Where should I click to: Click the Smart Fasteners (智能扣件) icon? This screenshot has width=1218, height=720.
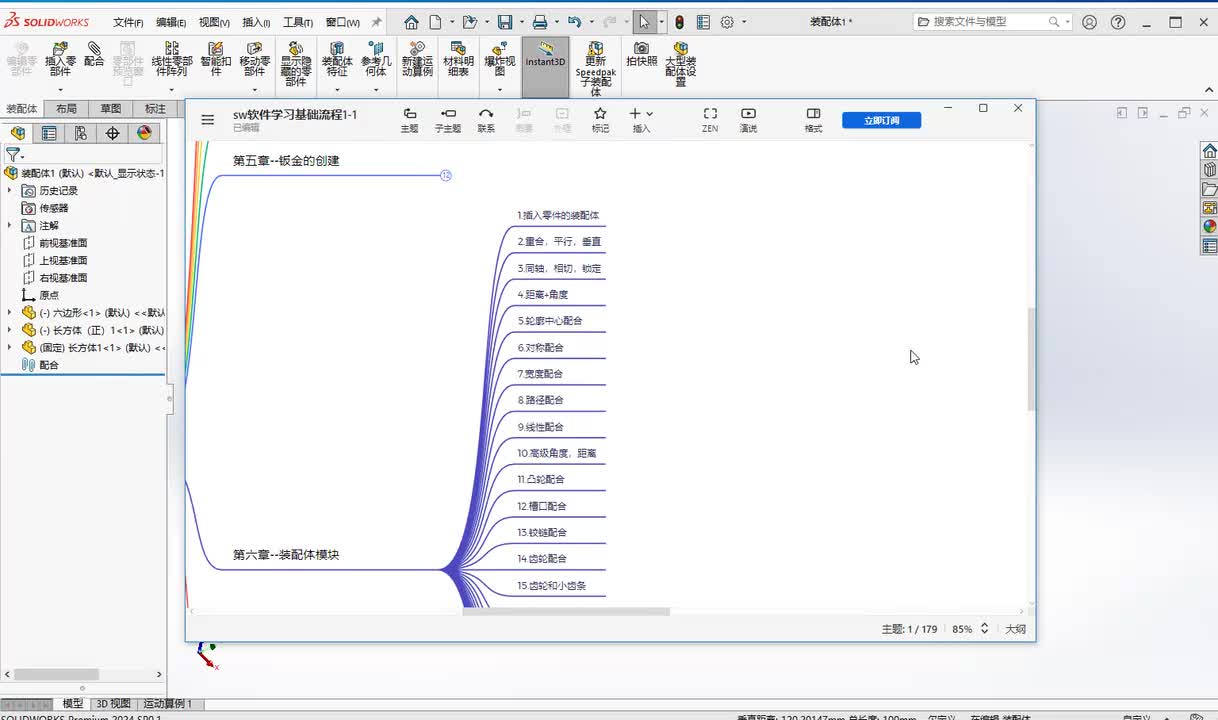coord(215,58)
